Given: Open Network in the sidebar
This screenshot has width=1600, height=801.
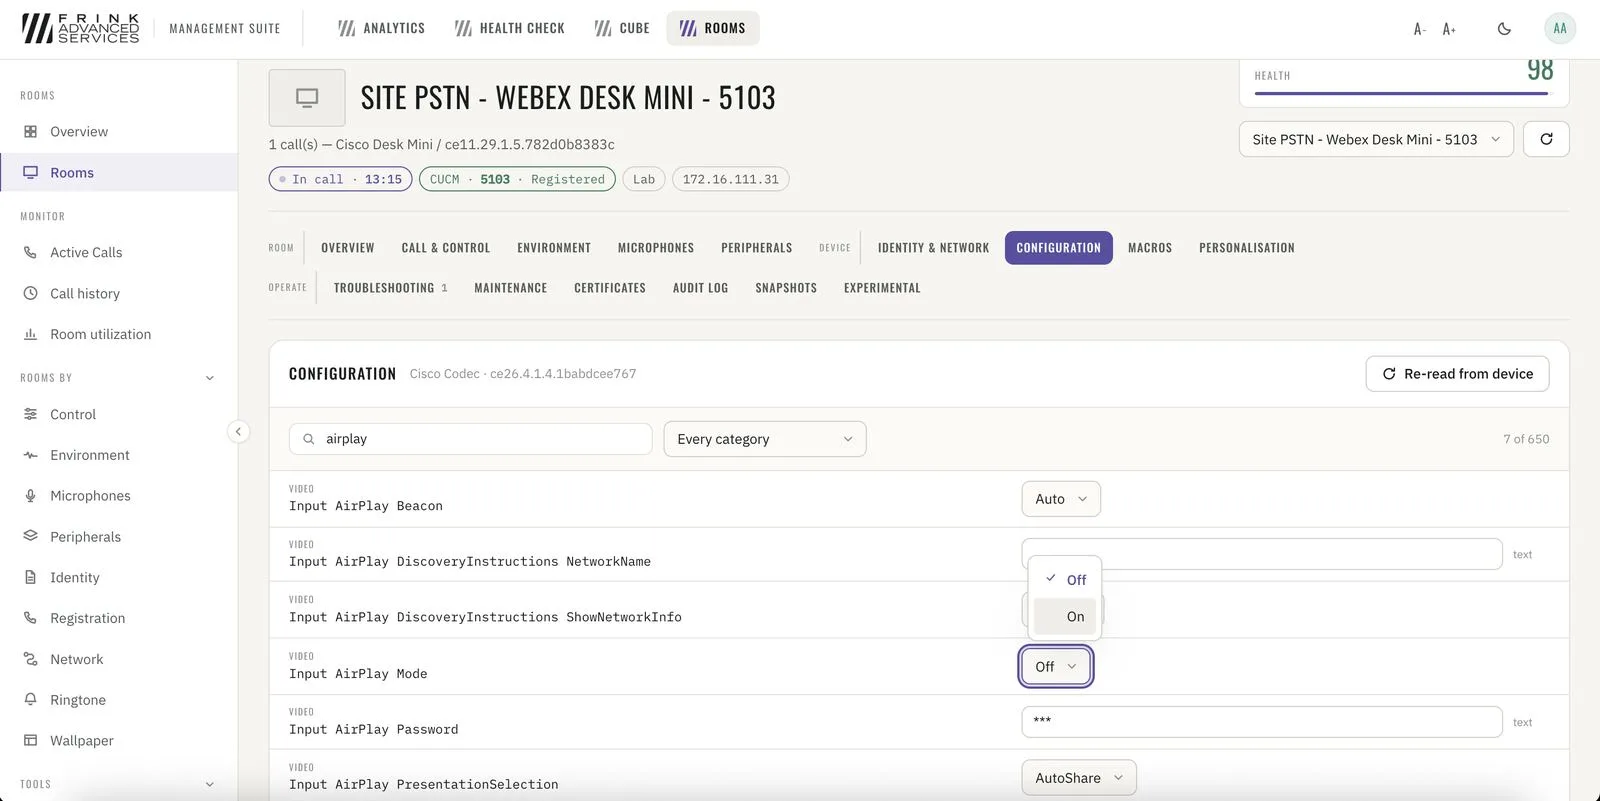Looking at the screenshot, I should tap(119, 659).
